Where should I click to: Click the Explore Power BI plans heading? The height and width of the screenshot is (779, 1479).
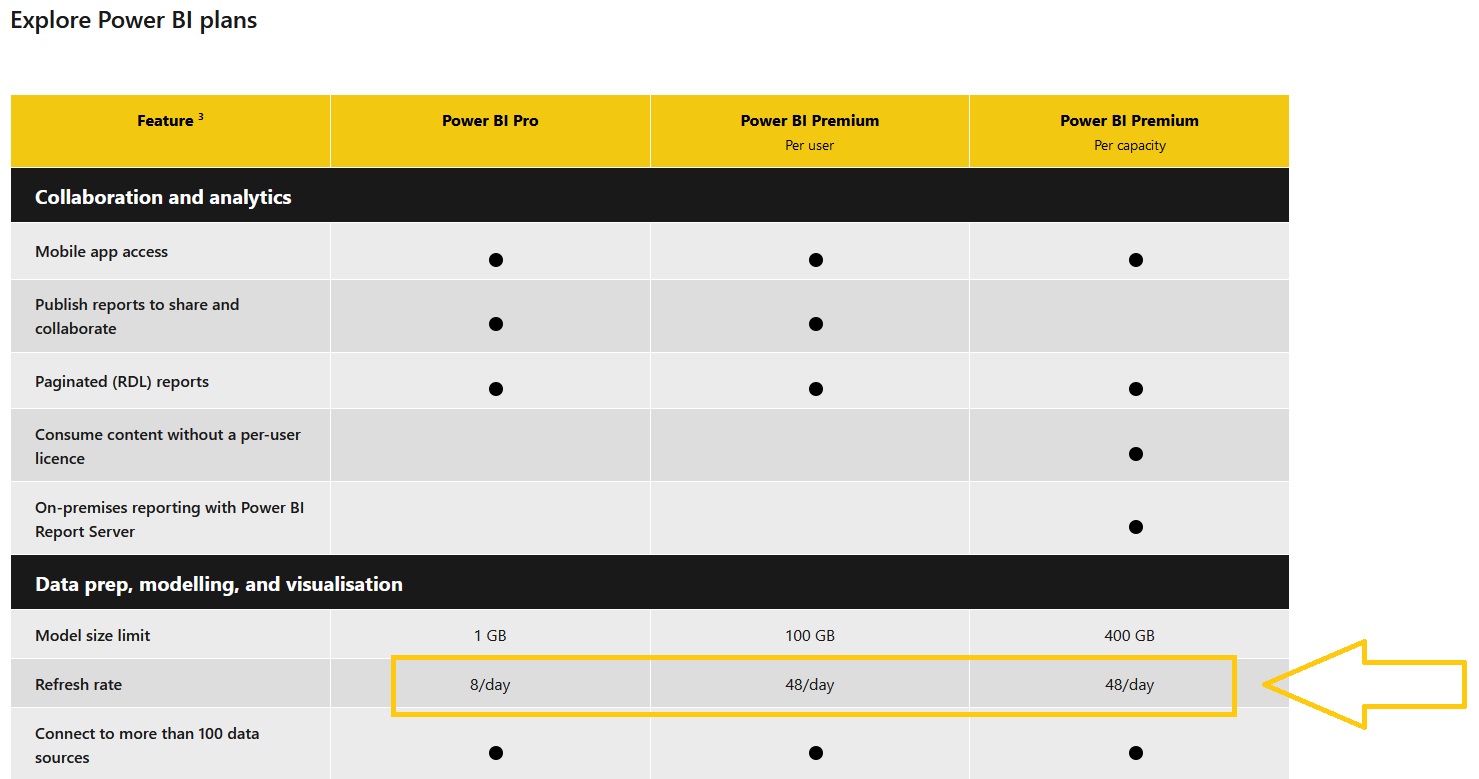pos(134,21)
